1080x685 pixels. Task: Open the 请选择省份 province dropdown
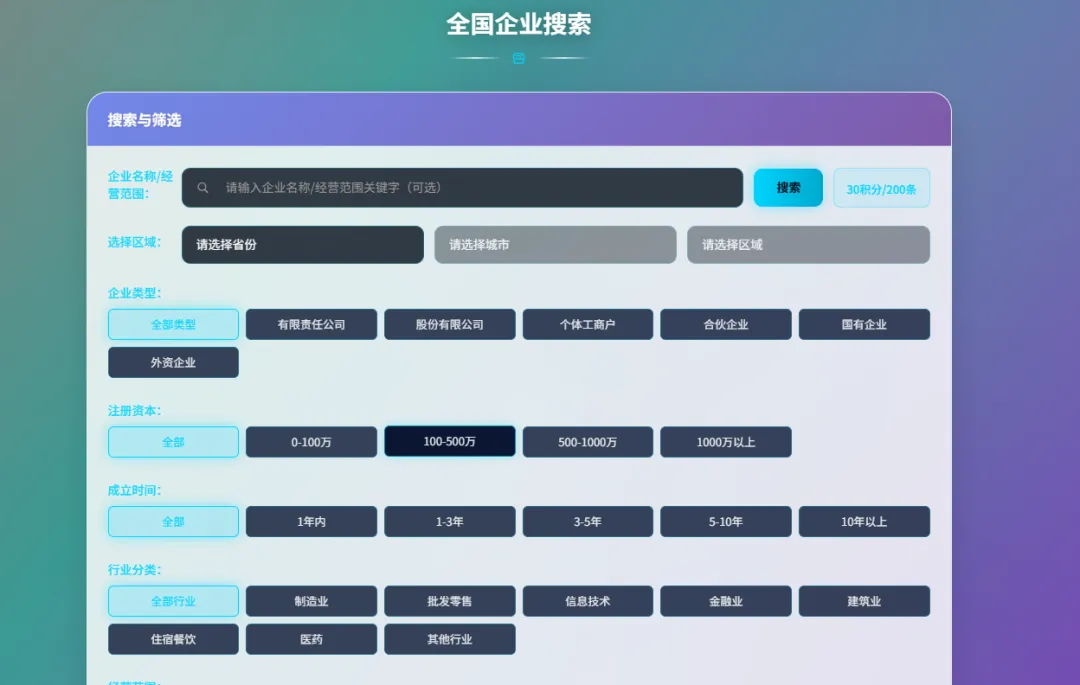click(302, 244)
